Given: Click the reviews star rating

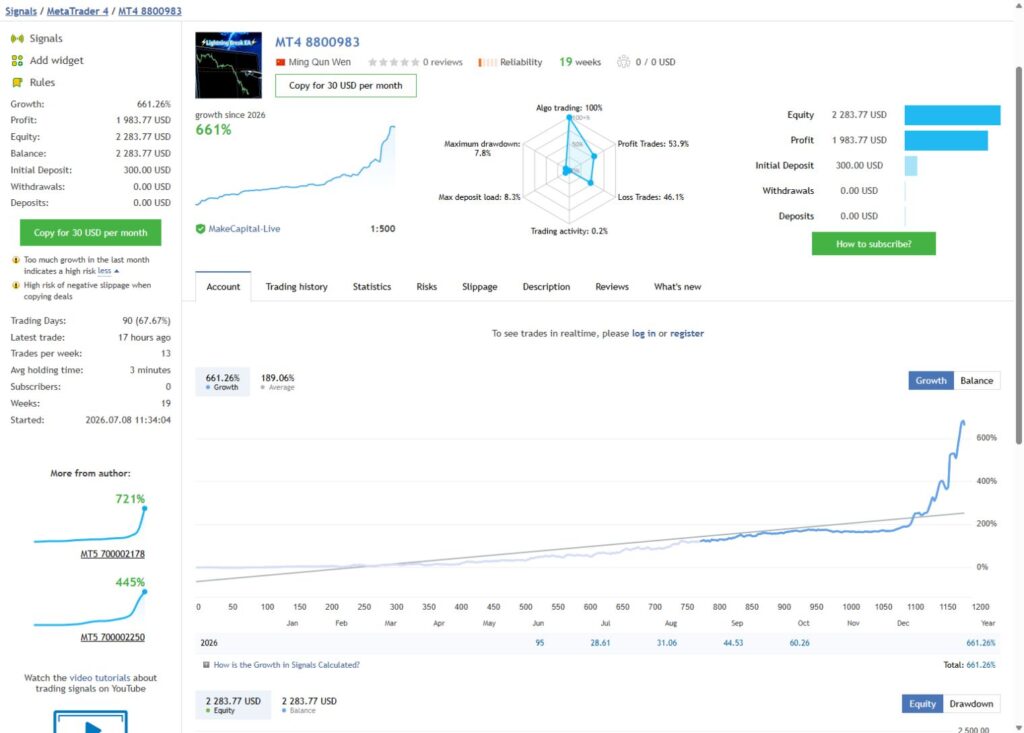Looking at the screenshot, I should click(x=393, y=62).
